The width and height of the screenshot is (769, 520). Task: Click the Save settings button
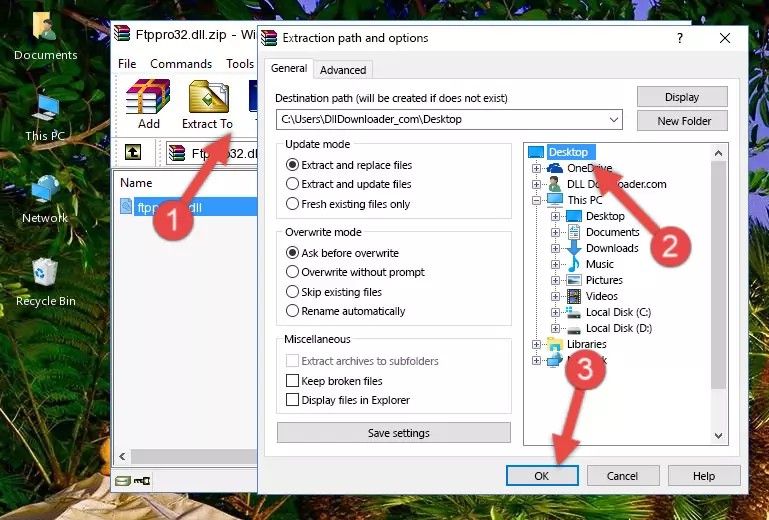[393, 433]
